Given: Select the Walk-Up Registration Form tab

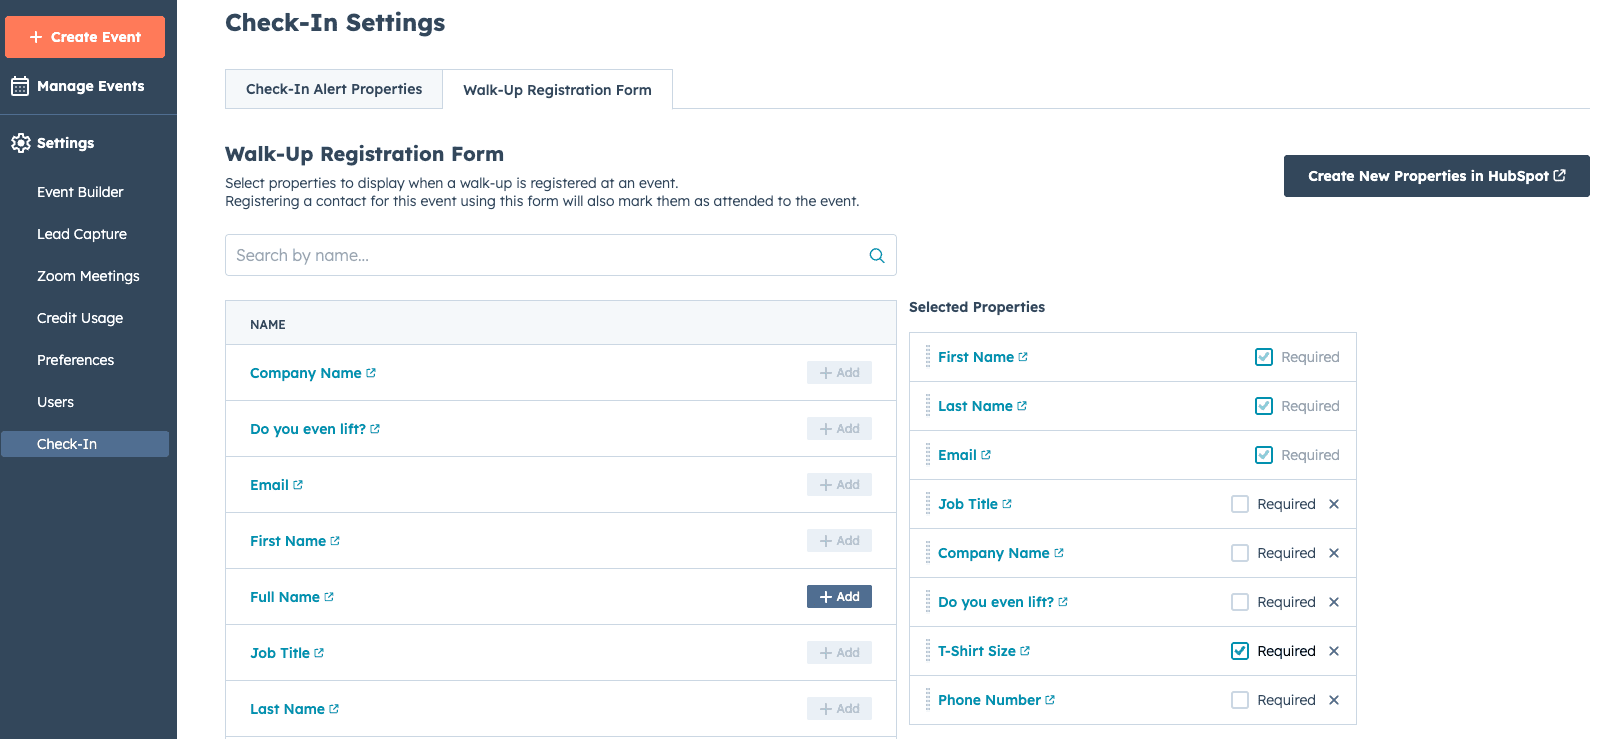Looking at the screenshot, I should click(x=557, y=90).
